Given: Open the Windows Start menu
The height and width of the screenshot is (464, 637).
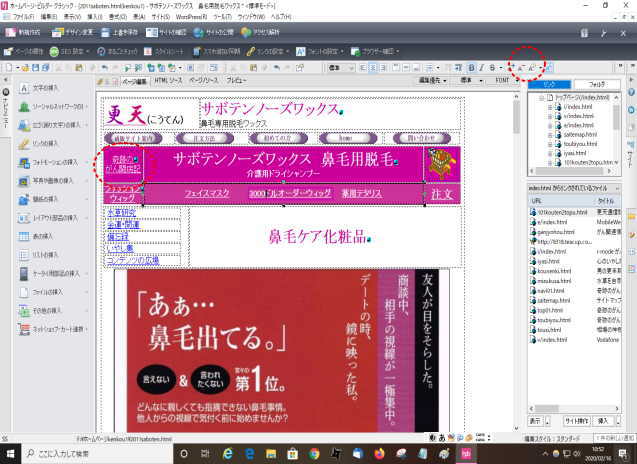Looking at the screenshot, I should click(x=10, y=453).
